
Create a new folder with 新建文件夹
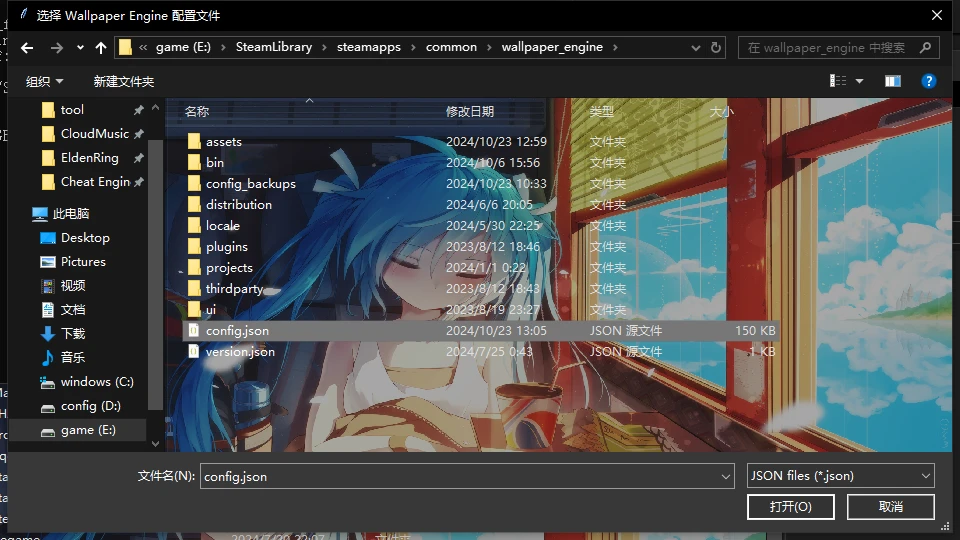tap(124, 81)
